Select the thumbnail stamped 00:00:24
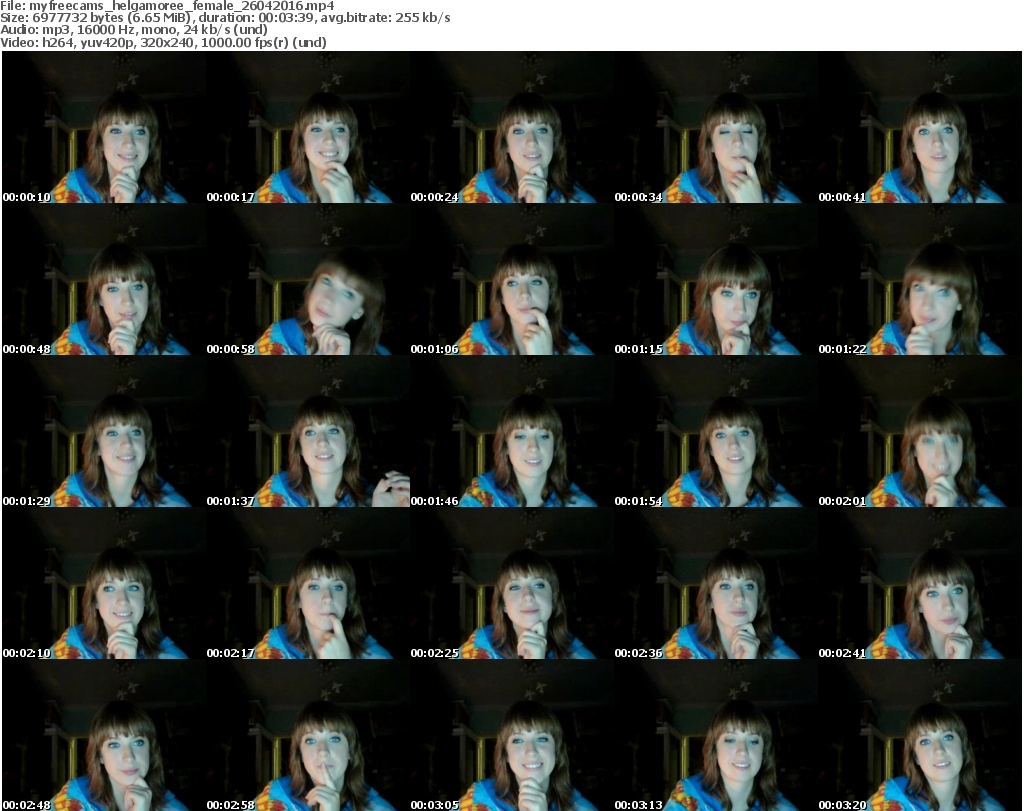 511,127
